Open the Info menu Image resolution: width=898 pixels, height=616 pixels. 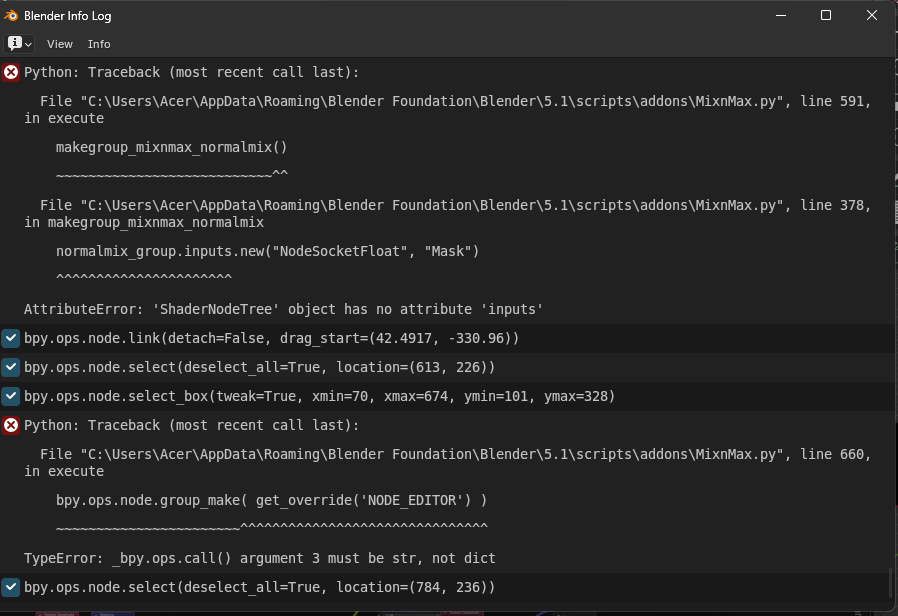coord(99,44)
